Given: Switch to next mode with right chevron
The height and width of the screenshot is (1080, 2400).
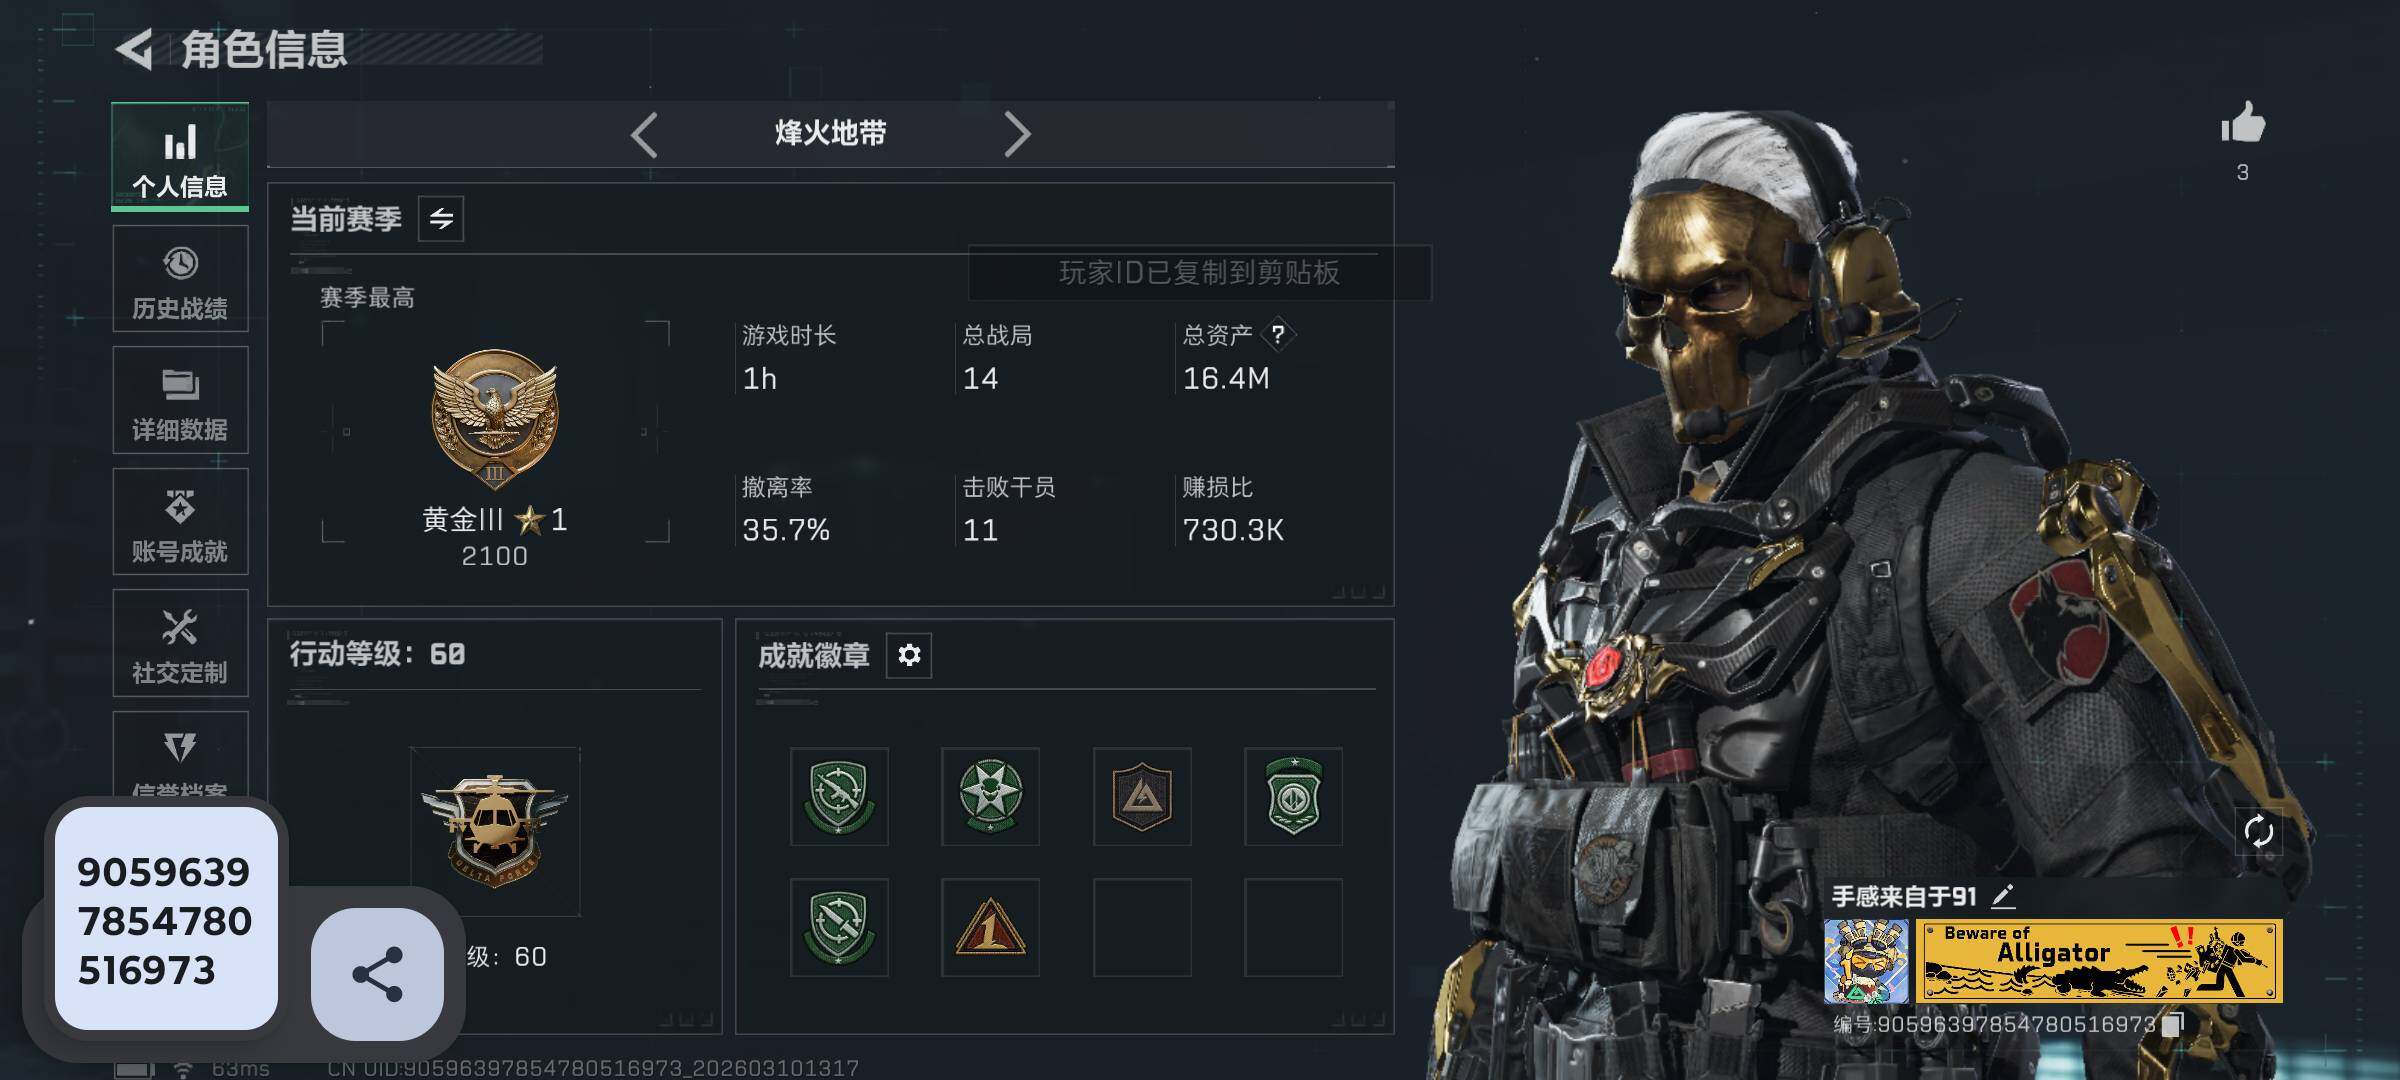Looking at the screenshot, I should (x=1017, y=134).
